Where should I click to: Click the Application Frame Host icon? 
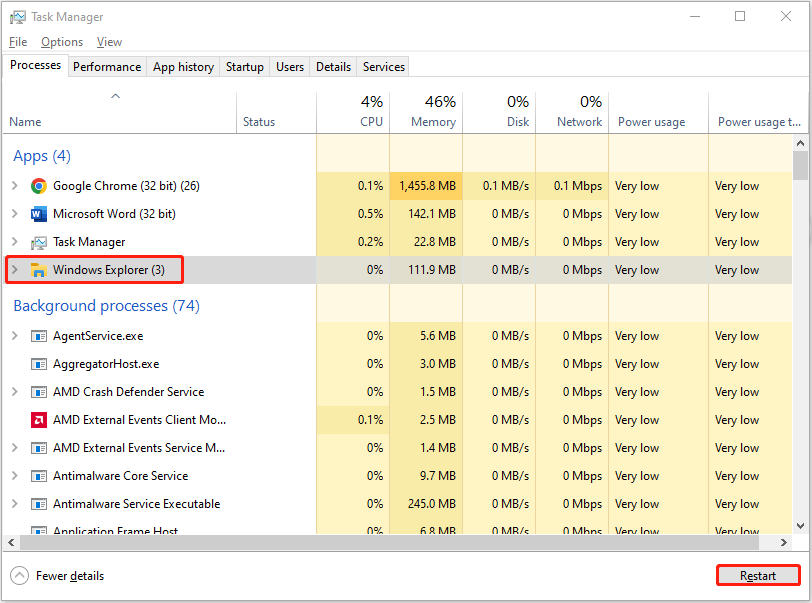pyautogui.click(x=38, y=529)
